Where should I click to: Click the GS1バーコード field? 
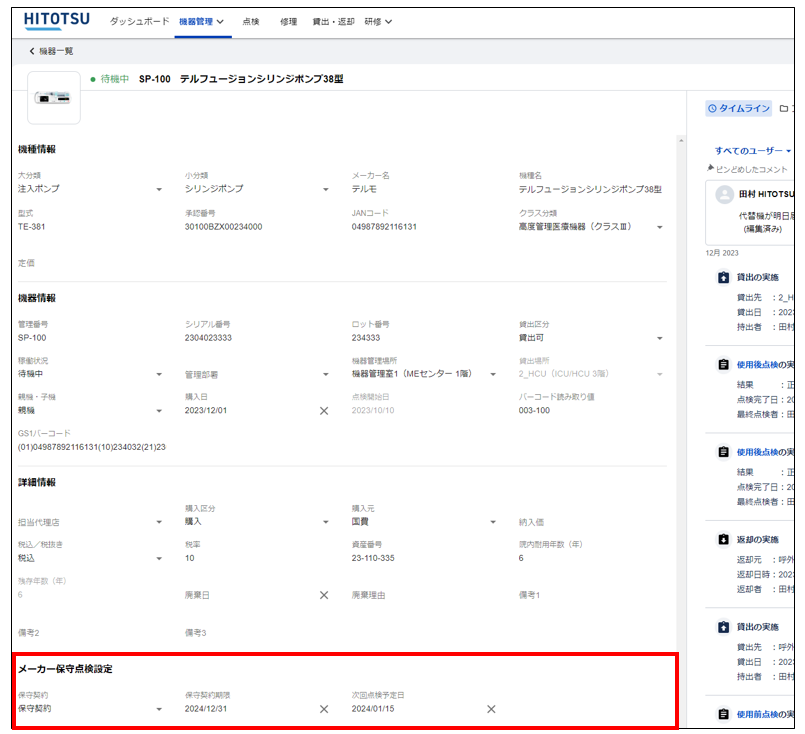pyautogui.click(x=90, y=447)
